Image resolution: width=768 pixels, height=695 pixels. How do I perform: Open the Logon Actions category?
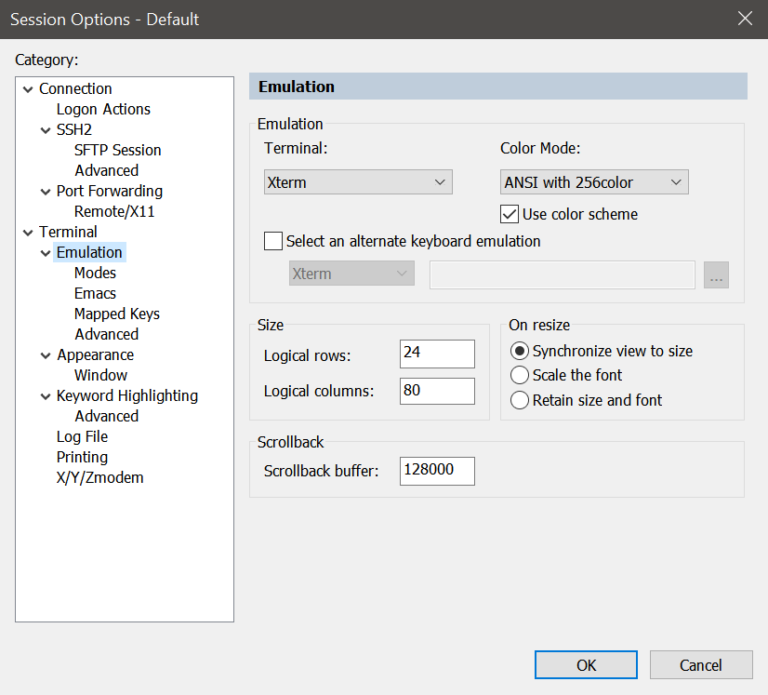103,109
